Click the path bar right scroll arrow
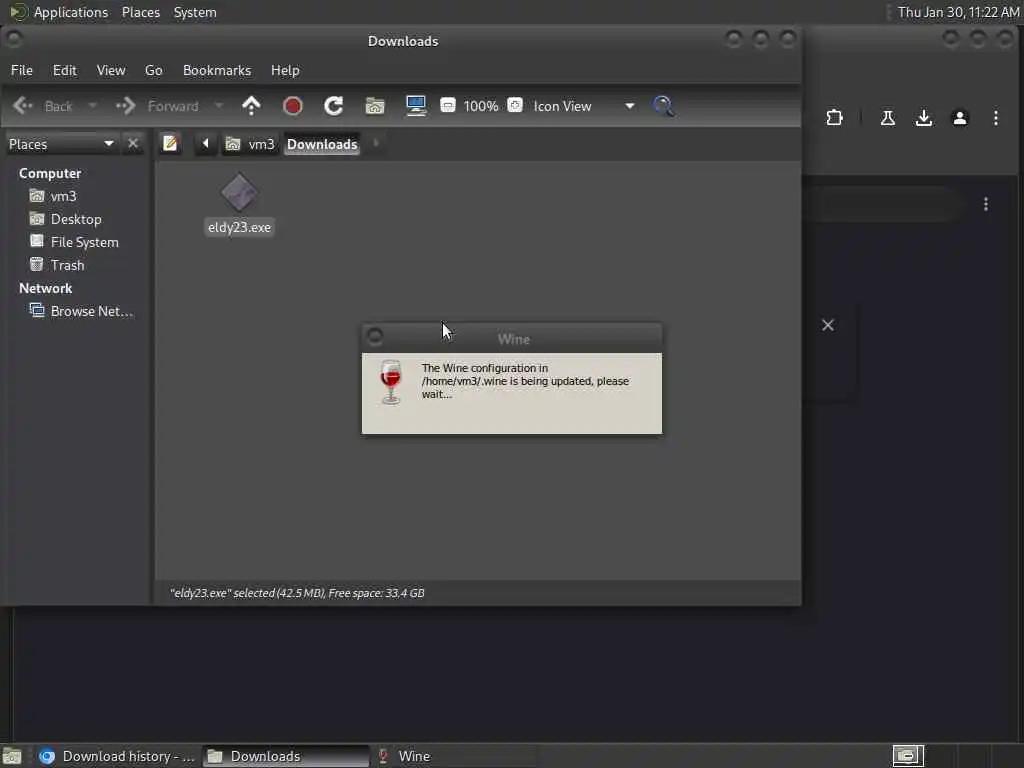This screenshot has height=768, width=1024. point(376,143)
